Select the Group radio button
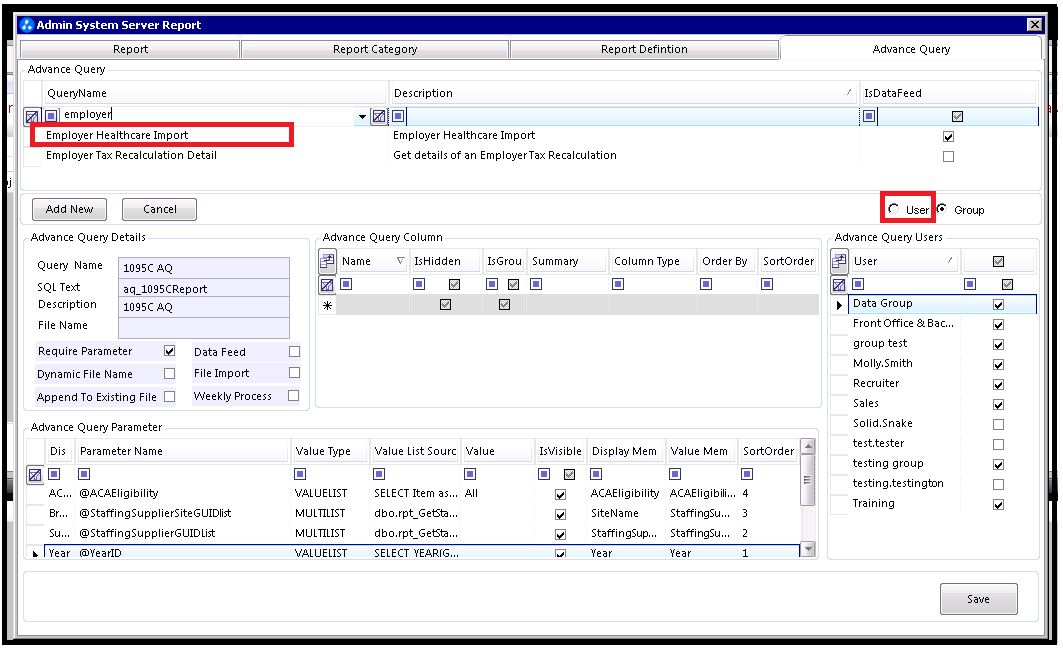1063x649 pixels. tap(942, 209)
